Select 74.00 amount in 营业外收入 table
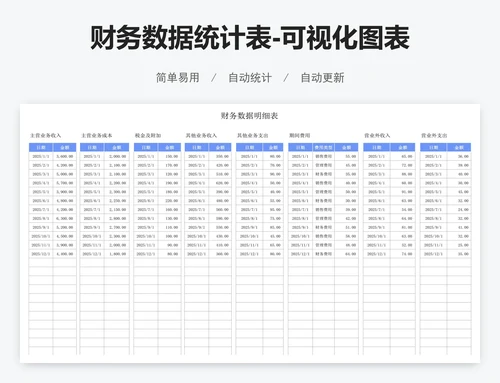 [407, 254]
